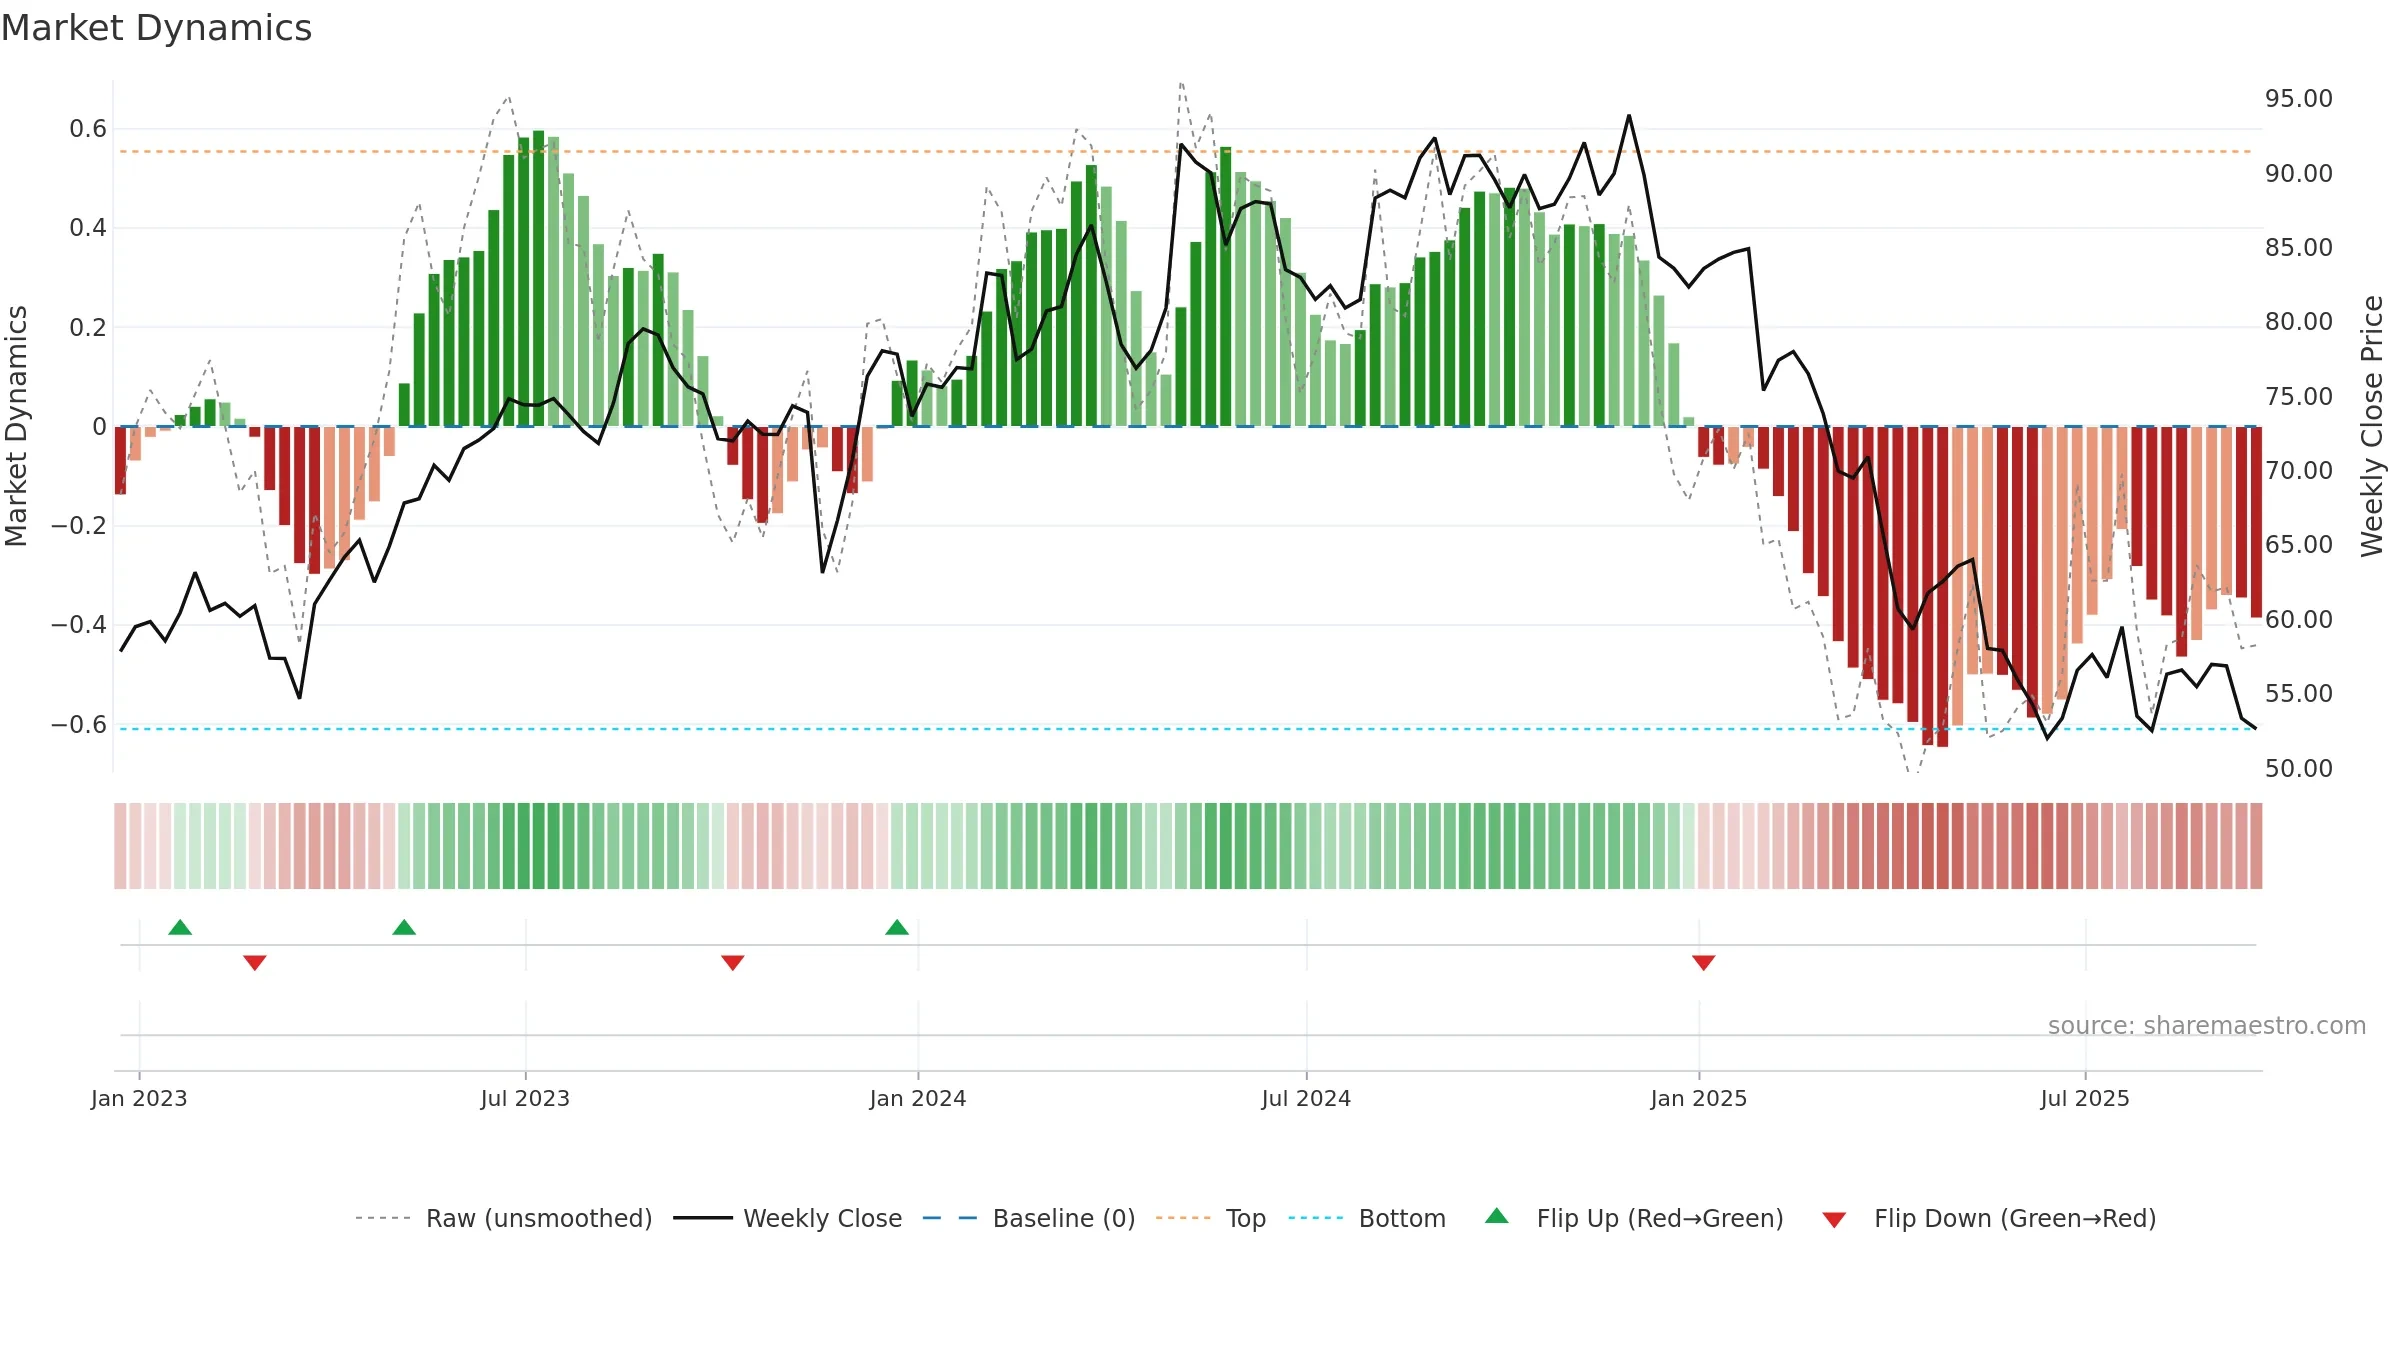2400x1350 pixels.
Task: Select the green flip-up marker near May 2023
Action: click(404, 927)
